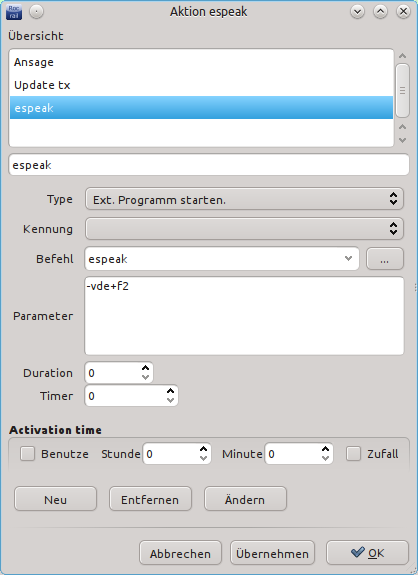Open the Kennung dropdown
The width and height of the screenshot is (418, 575).
[245, 229]
